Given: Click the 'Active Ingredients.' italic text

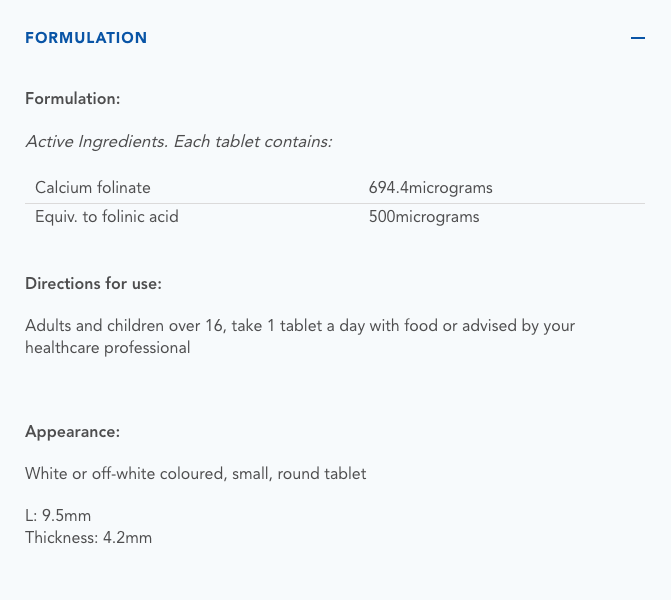Looking at the screenshot, I should (97, 142).
